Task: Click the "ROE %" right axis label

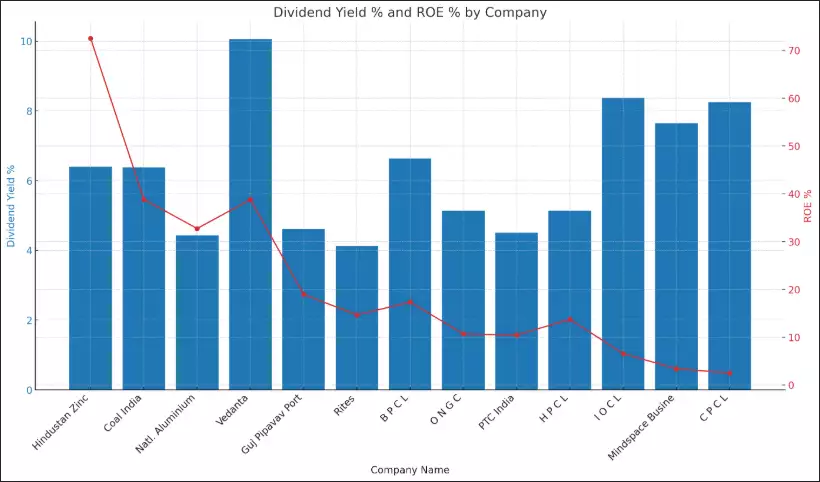Action: (x=808, y=205)
